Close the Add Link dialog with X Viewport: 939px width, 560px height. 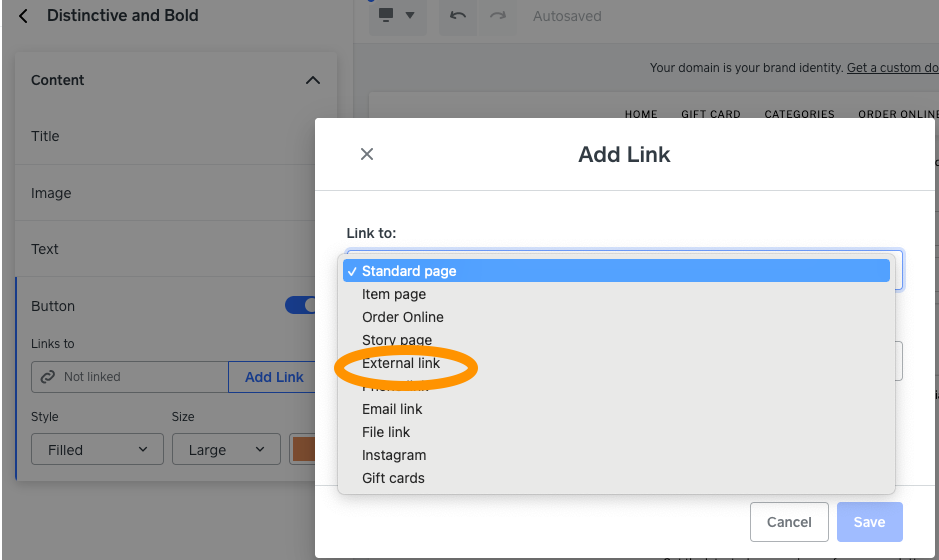click(367, 154)
